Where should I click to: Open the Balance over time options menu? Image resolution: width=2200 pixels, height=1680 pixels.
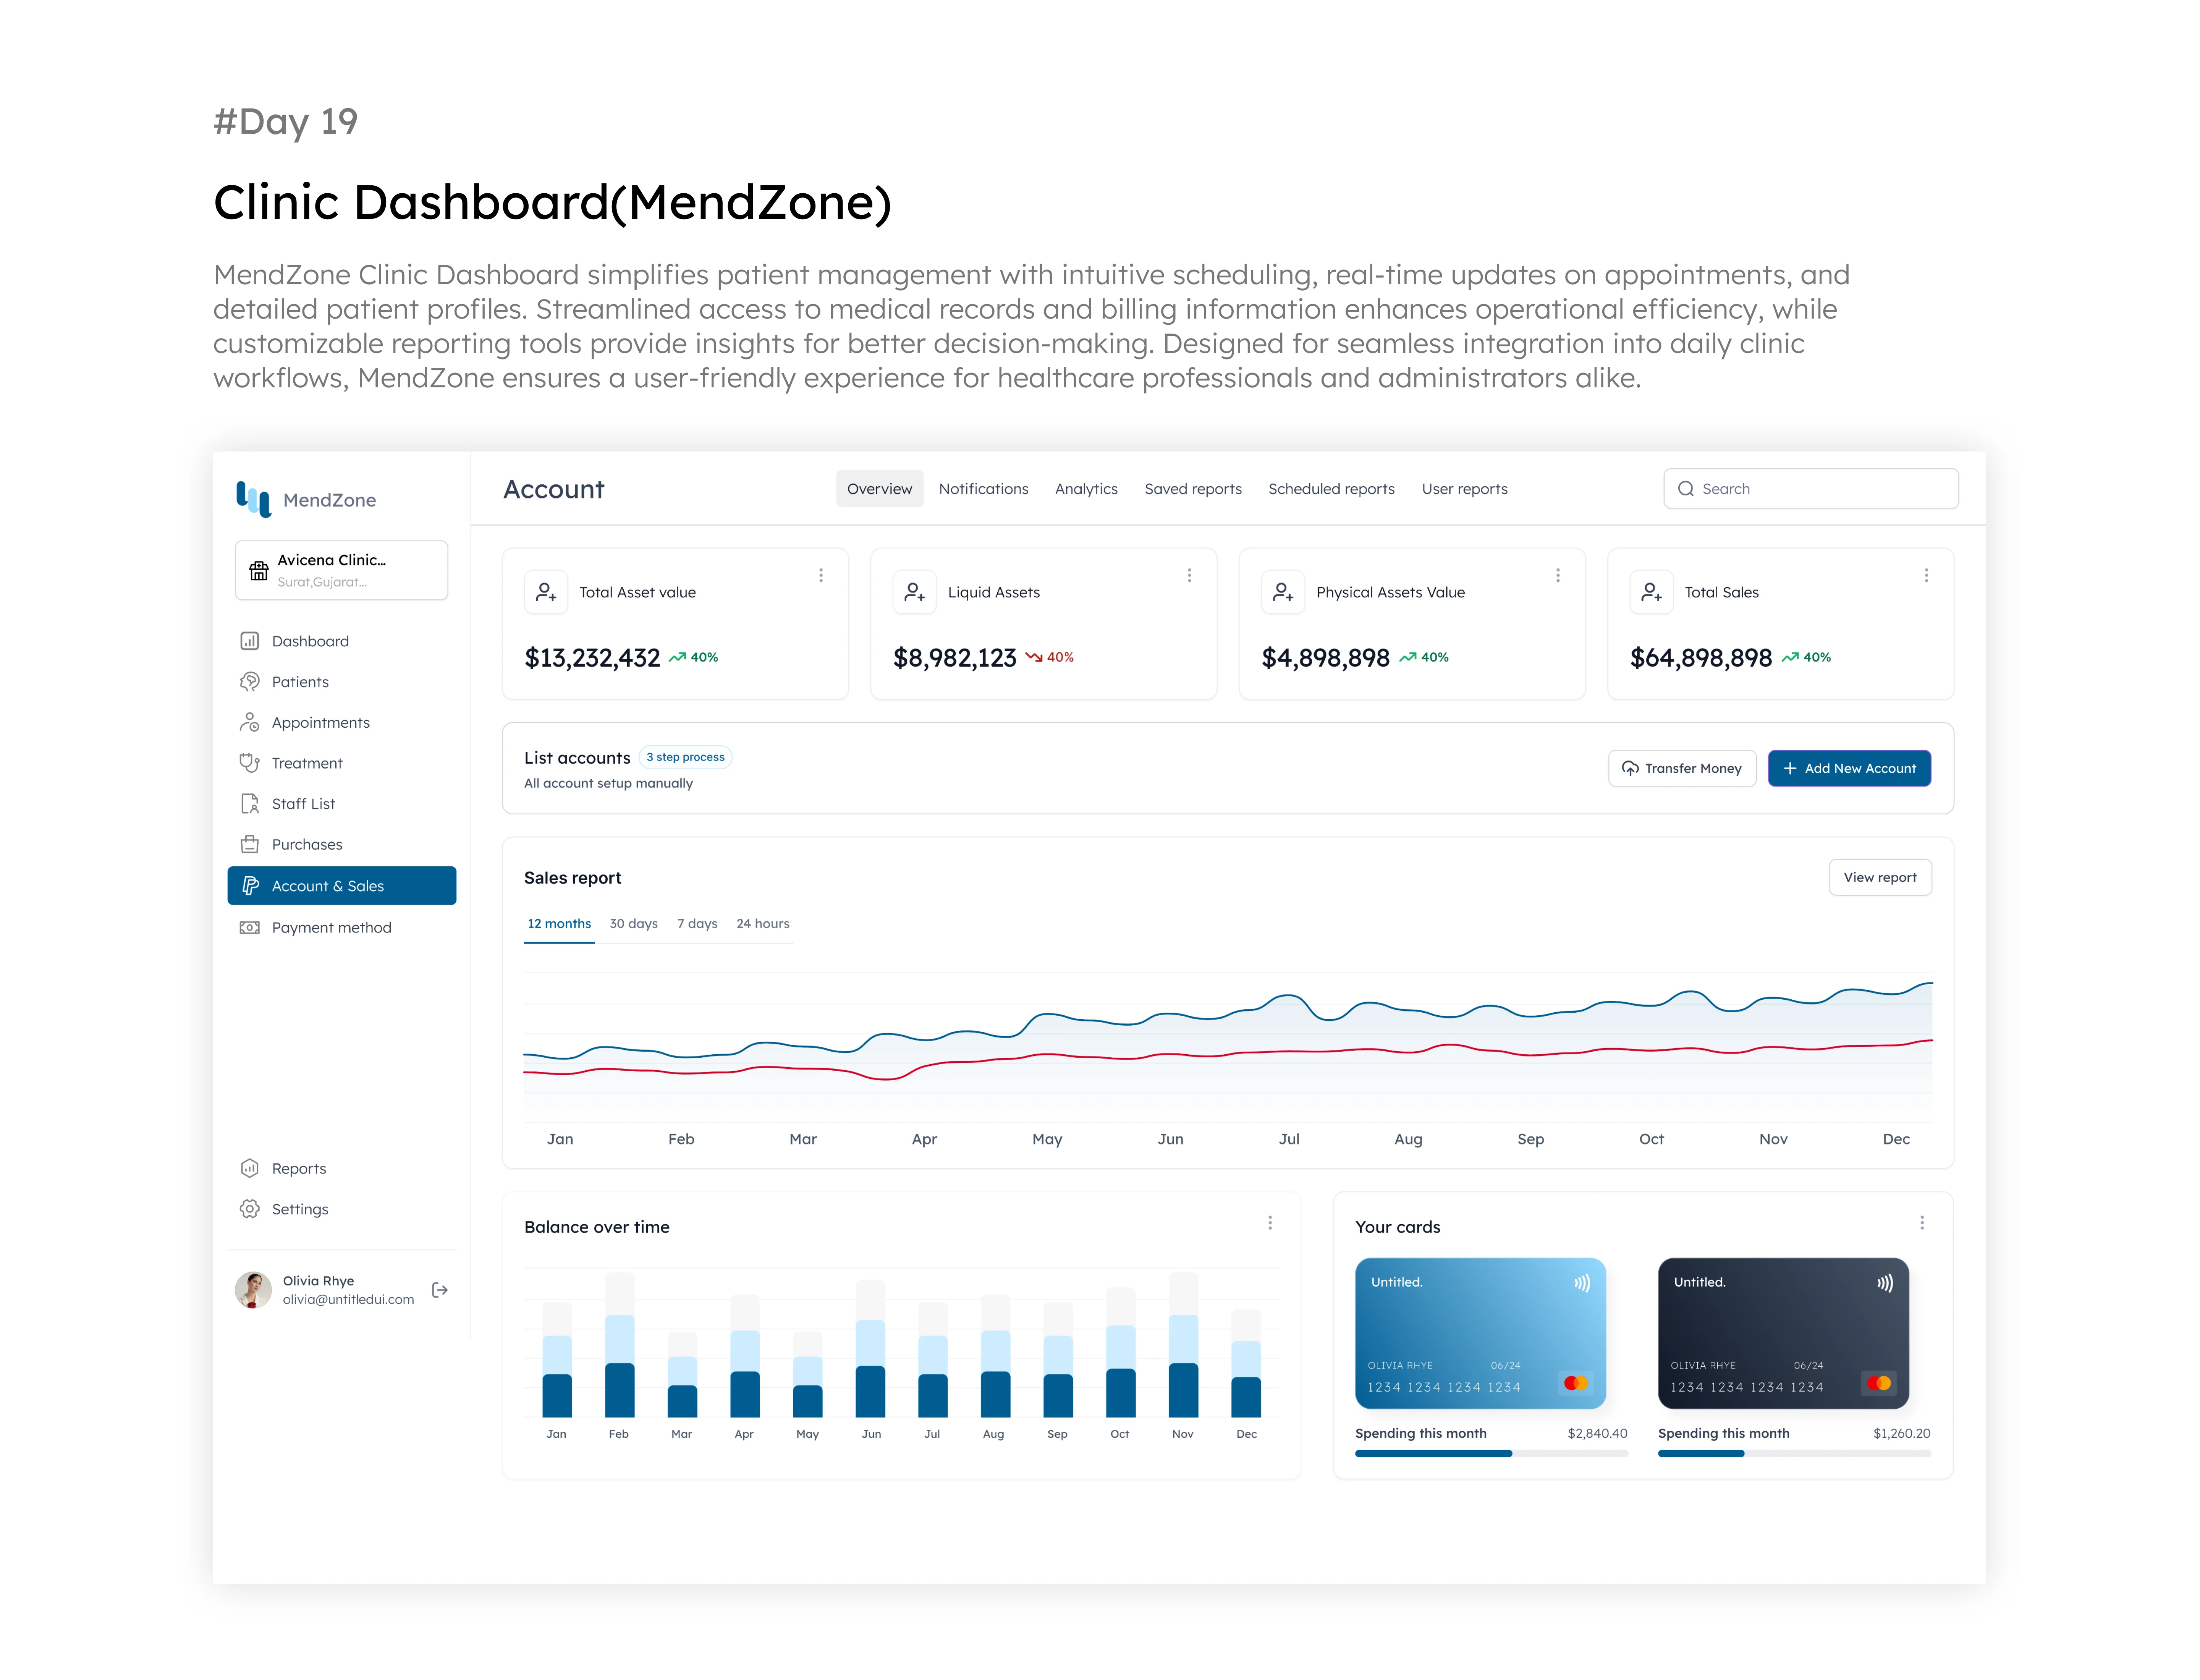point(1270,1223)
